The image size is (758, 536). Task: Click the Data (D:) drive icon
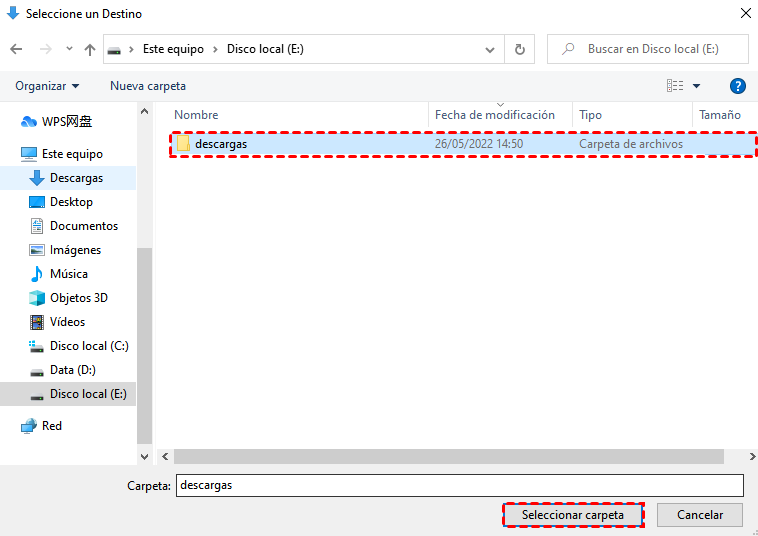37,372
